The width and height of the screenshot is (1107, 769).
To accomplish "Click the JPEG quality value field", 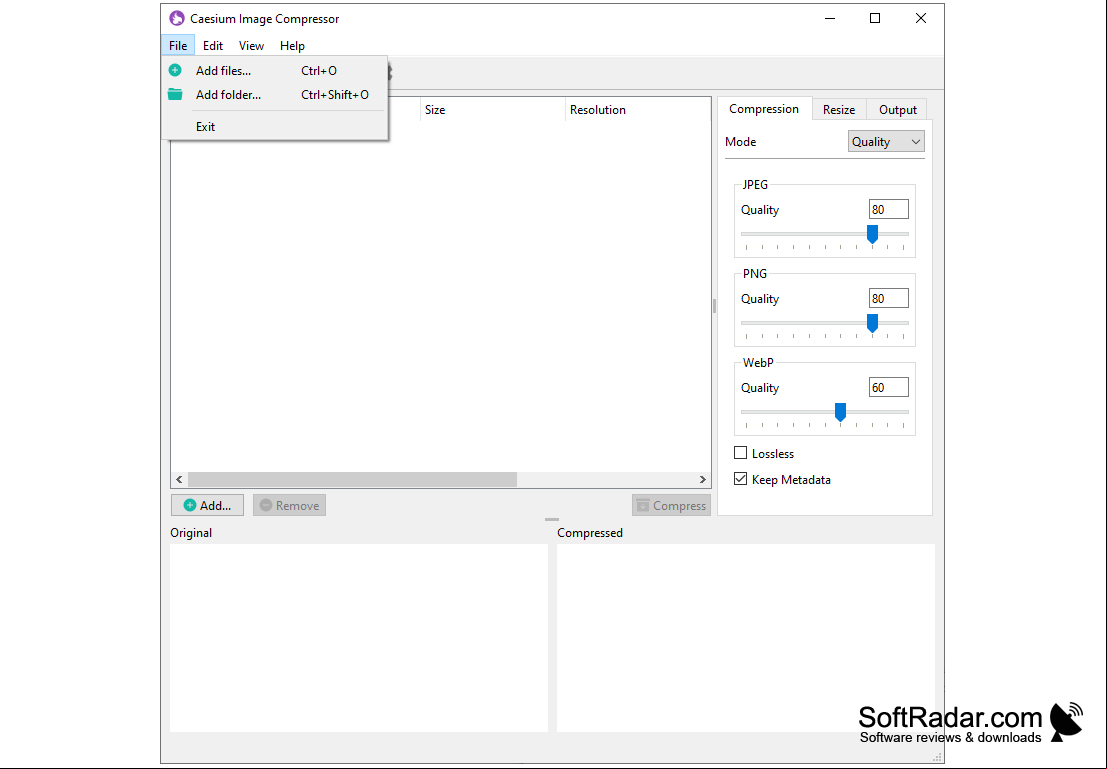I will pos(888,209).
